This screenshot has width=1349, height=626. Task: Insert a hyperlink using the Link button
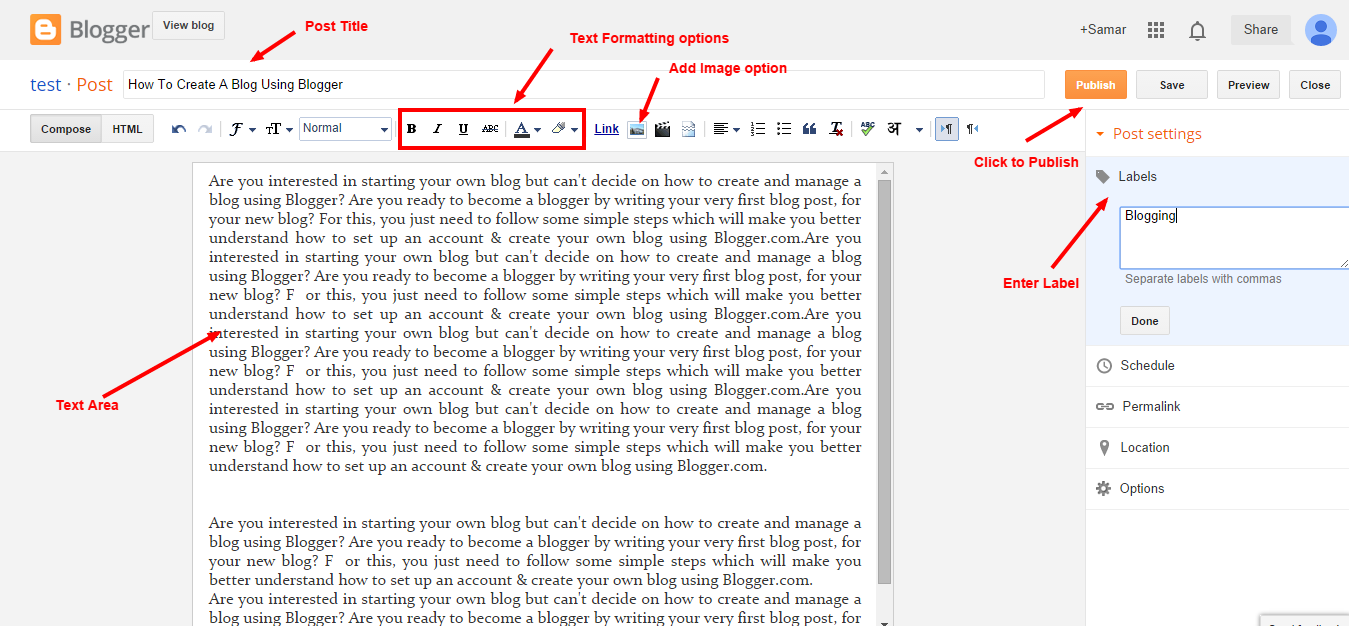click(606, 129)
